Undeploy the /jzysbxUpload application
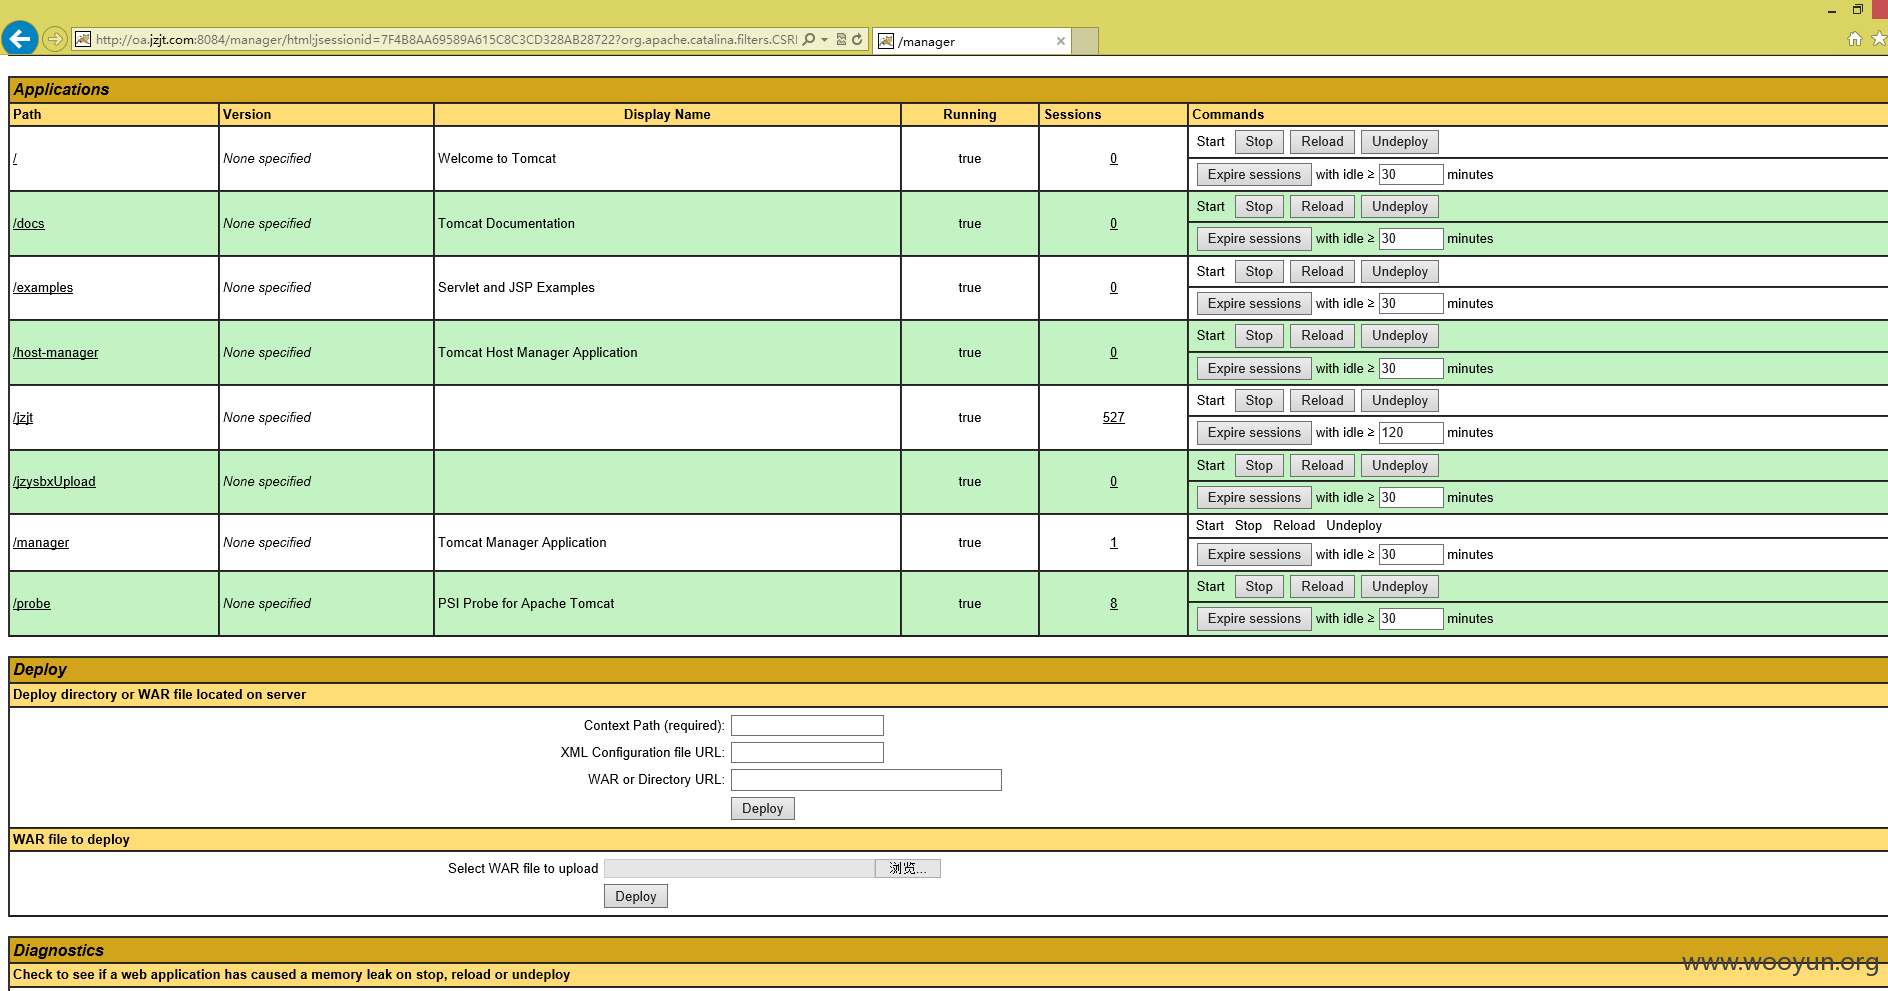 tap(1400, 466)
